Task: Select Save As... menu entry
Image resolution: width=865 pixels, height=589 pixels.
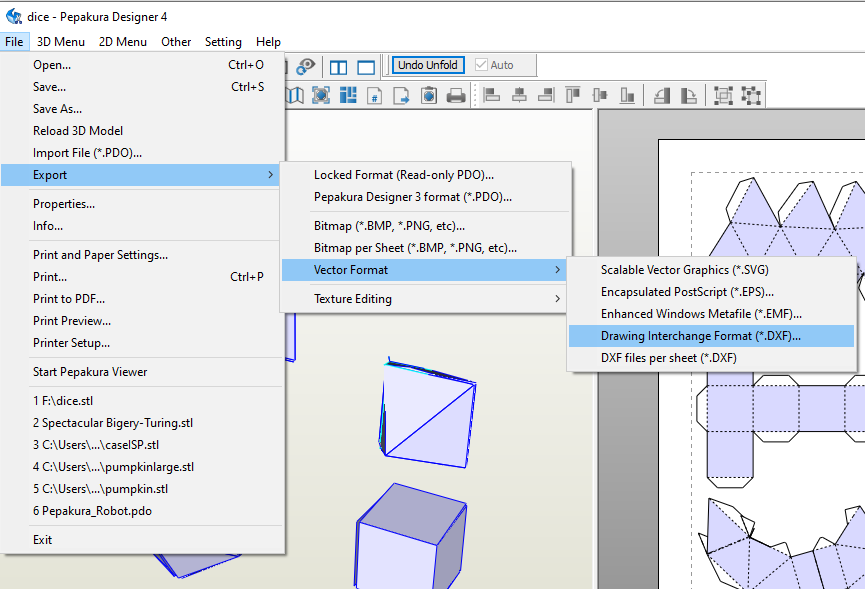Action: coord(142,109)
